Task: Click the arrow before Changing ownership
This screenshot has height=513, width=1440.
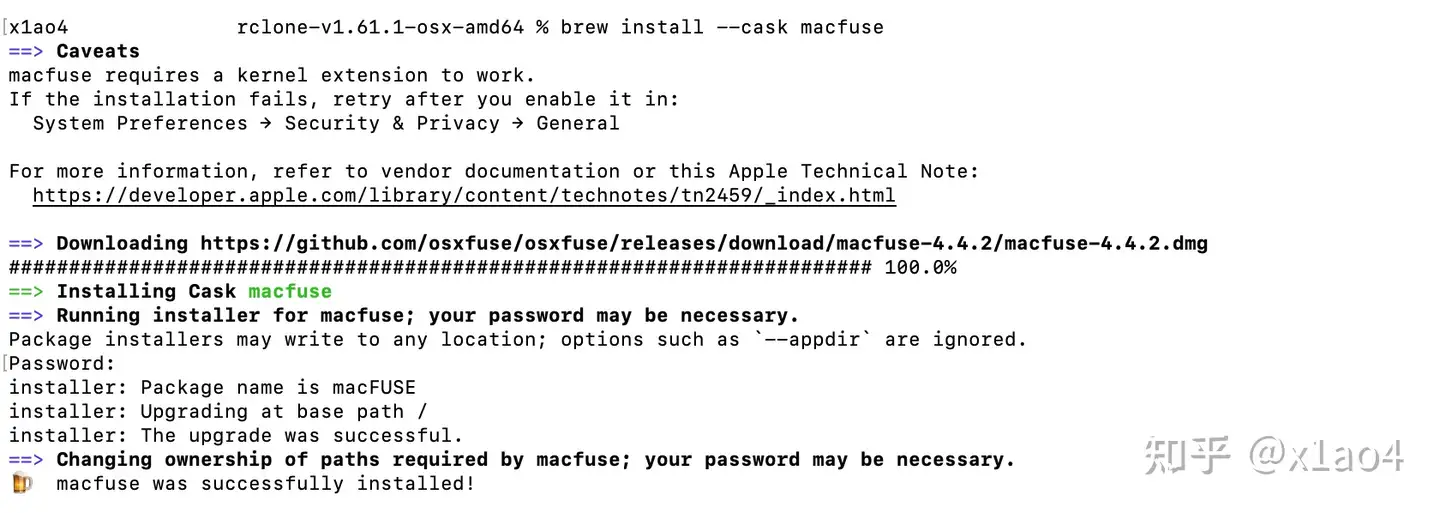Action: (27, 460)
